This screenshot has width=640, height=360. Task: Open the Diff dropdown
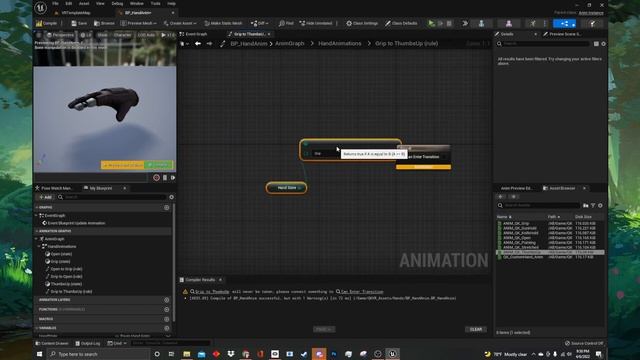(260, 24)
